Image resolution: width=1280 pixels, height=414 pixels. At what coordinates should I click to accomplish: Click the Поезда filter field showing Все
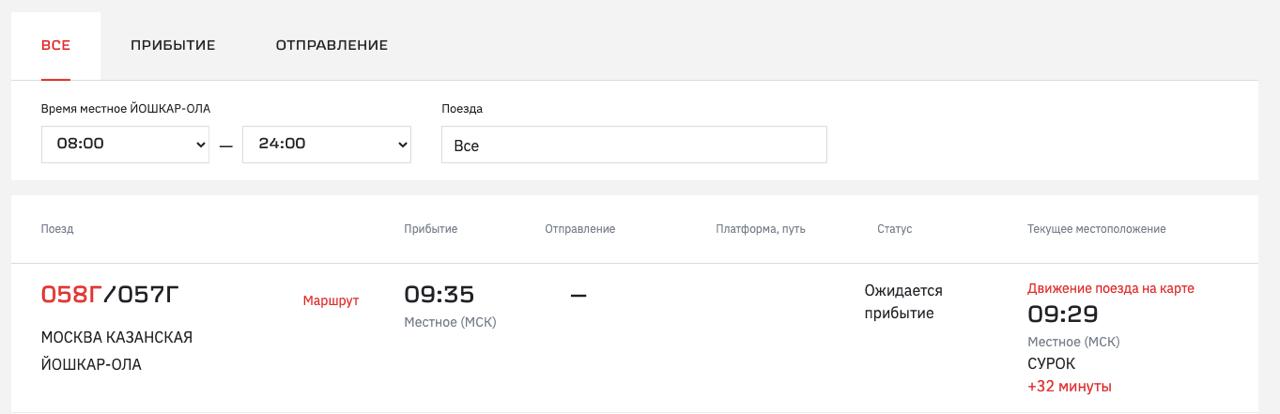click(634, 145)
